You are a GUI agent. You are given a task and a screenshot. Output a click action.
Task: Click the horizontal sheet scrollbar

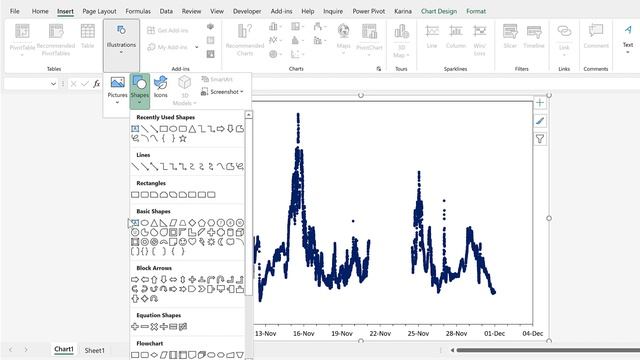548,350
